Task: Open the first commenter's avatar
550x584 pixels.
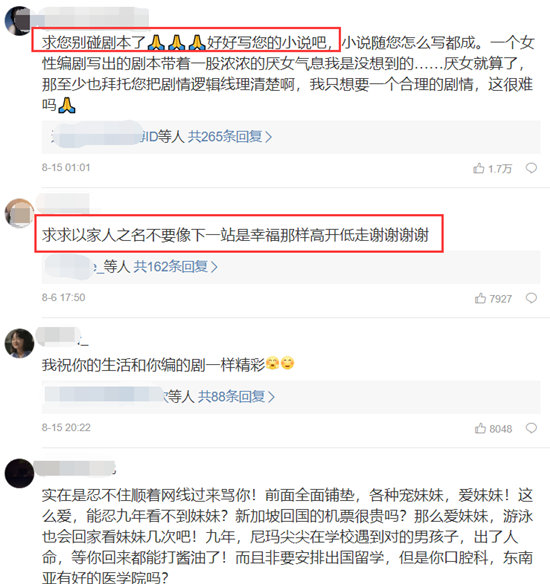Action: (19, 21)
